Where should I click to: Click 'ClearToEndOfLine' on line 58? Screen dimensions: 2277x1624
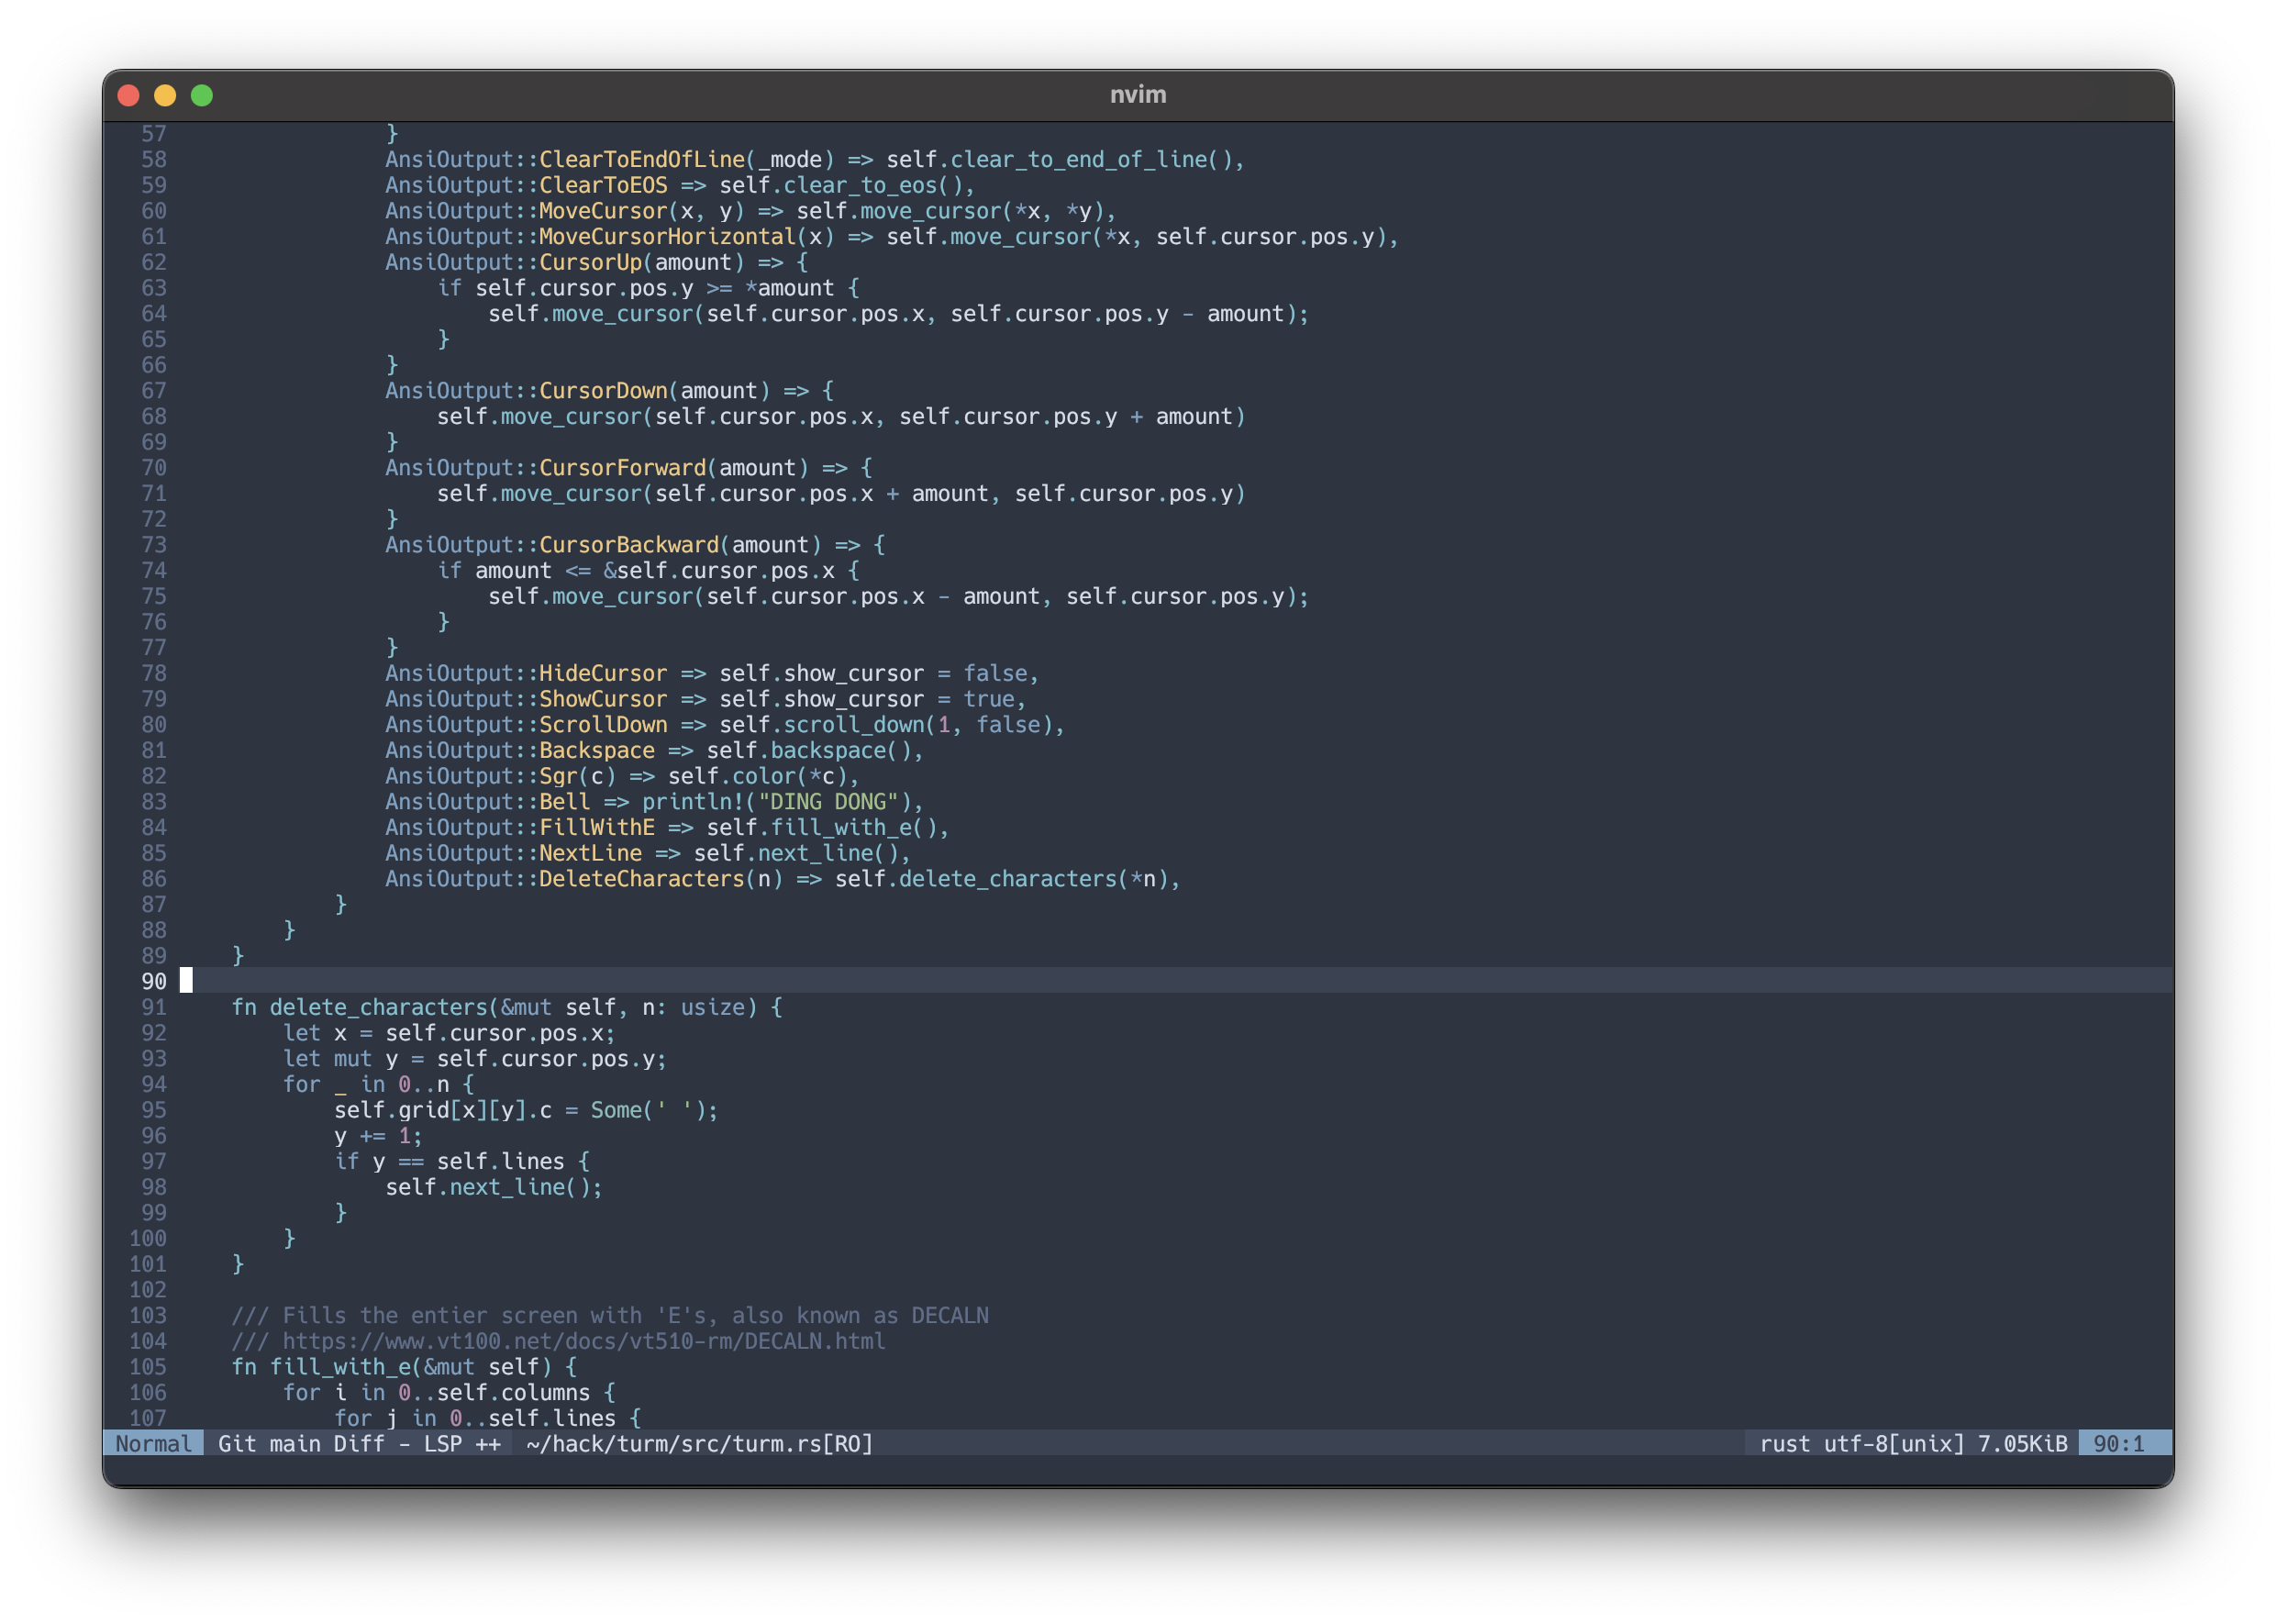[x=642, y=159]
